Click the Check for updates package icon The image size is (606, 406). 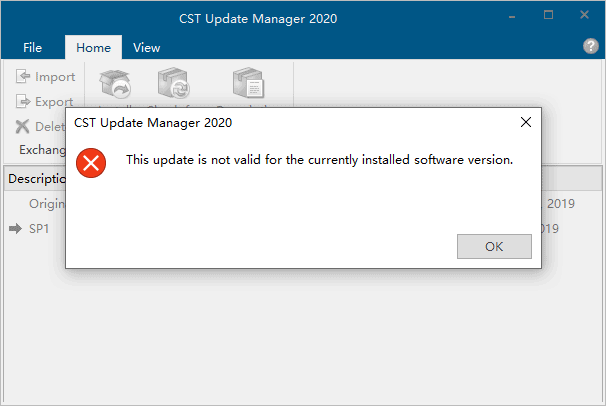pyautogui.click(x=174, y=83)
